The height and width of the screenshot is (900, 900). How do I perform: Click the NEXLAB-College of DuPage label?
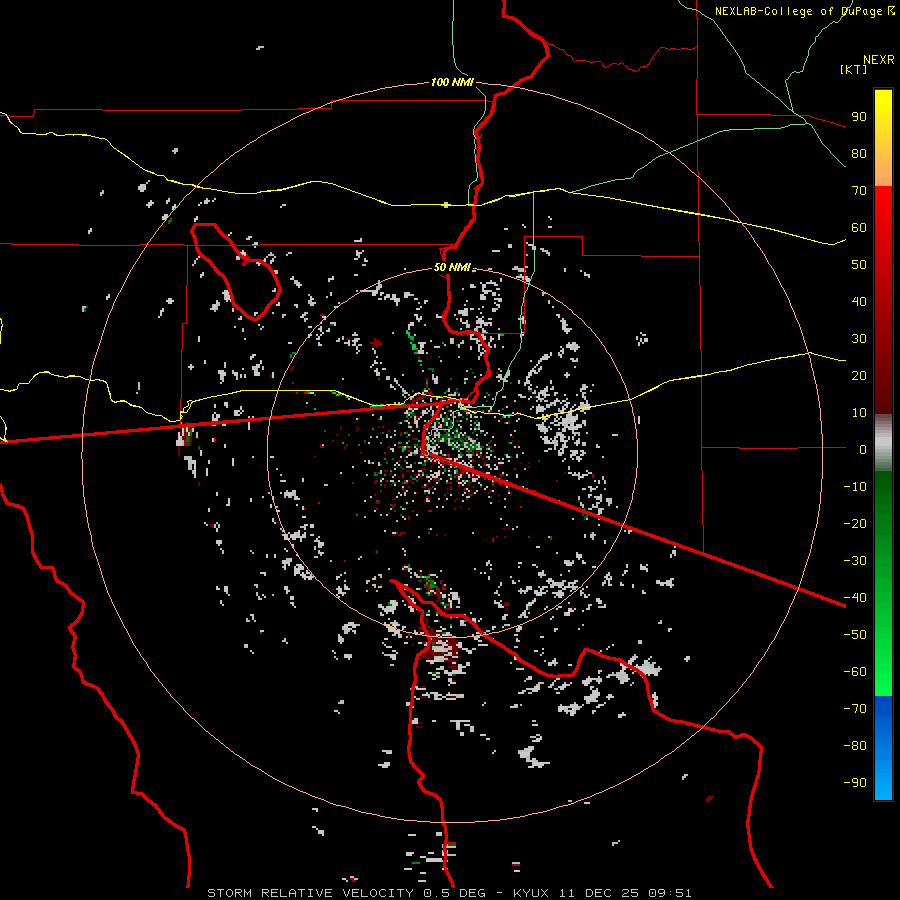tap(805, 11)
